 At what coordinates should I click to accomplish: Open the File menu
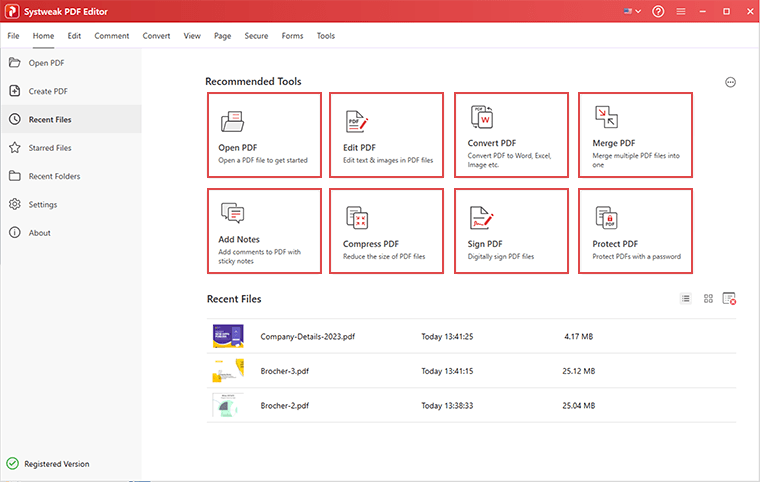(14, 36)
